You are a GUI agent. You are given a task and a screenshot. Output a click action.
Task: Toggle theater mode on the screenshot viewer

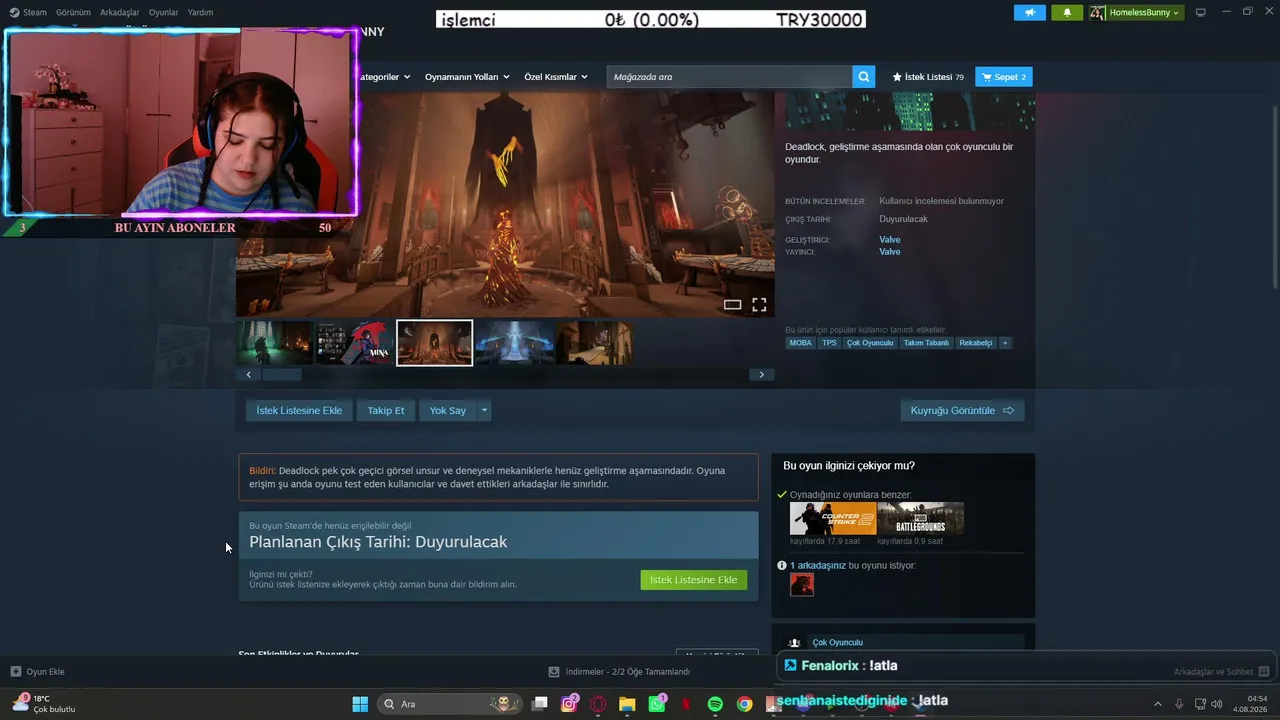pyautogui.click(x=732, y=305)
